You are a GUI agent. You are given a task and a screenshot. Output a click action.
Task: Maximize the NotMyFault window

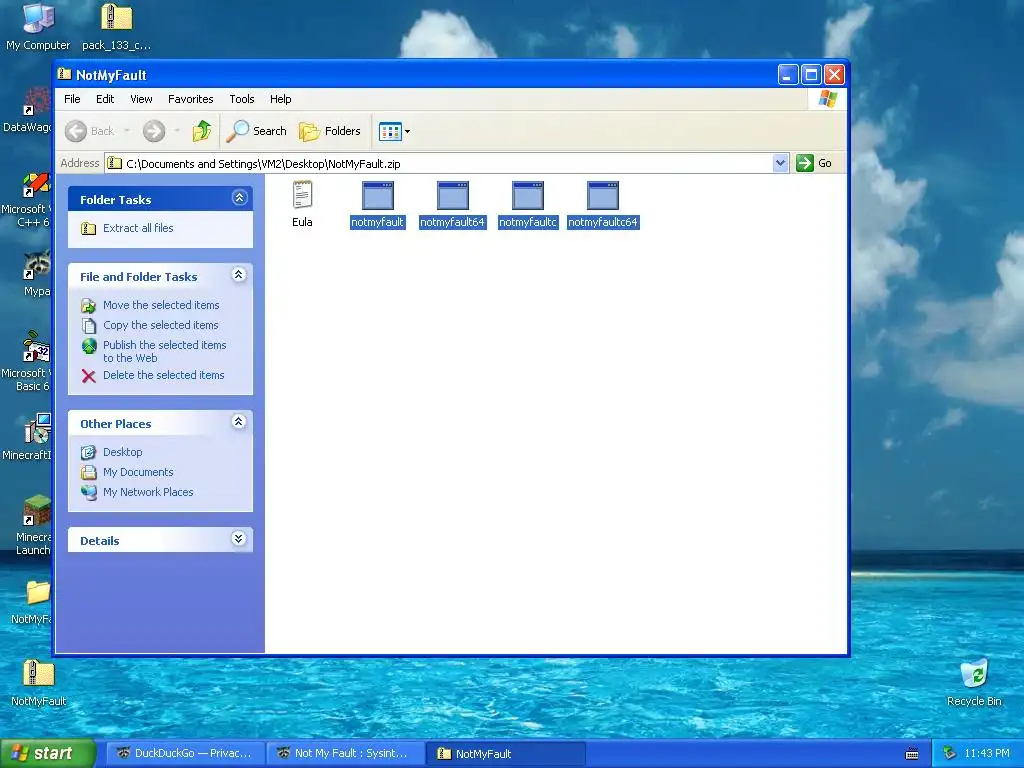coord(811,74)
